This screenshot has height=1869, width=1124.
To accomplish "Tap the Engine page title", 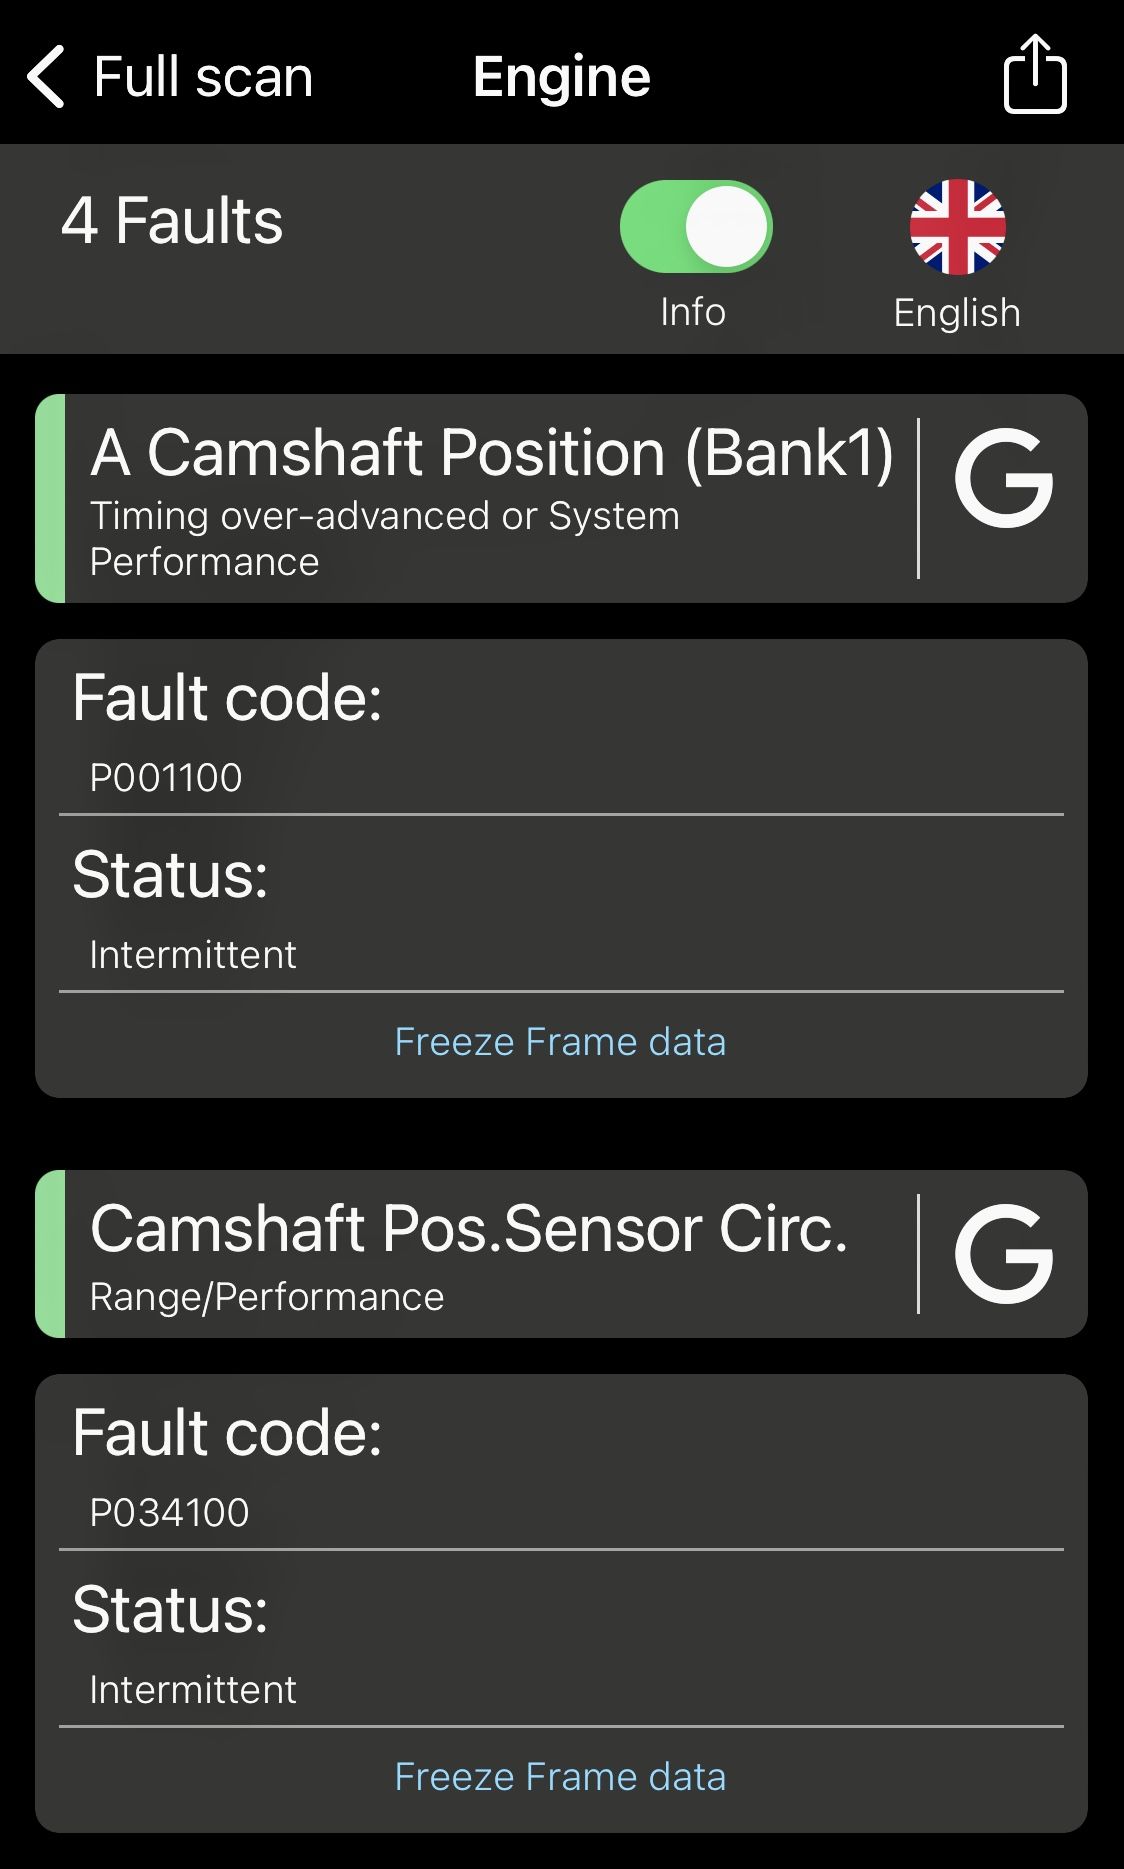I will pyautogui.click(x=561, y=77).
